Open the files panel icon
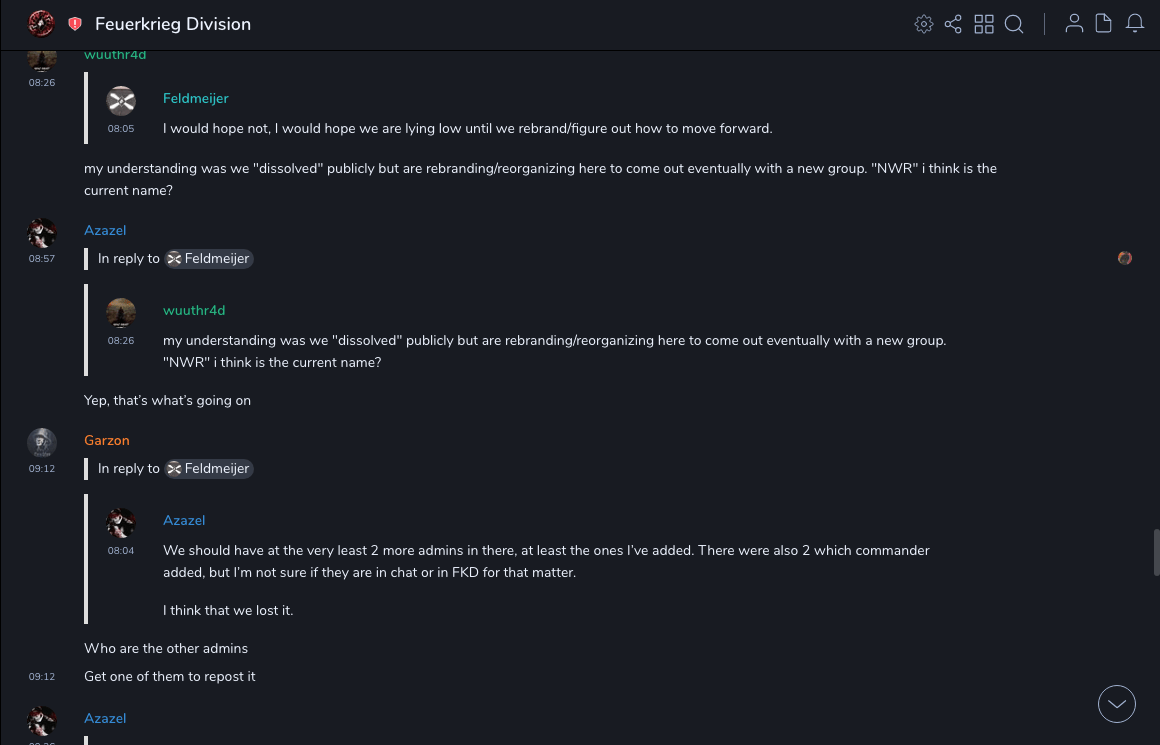Screen dimensions: 1160x745 tap(1104, 24)
